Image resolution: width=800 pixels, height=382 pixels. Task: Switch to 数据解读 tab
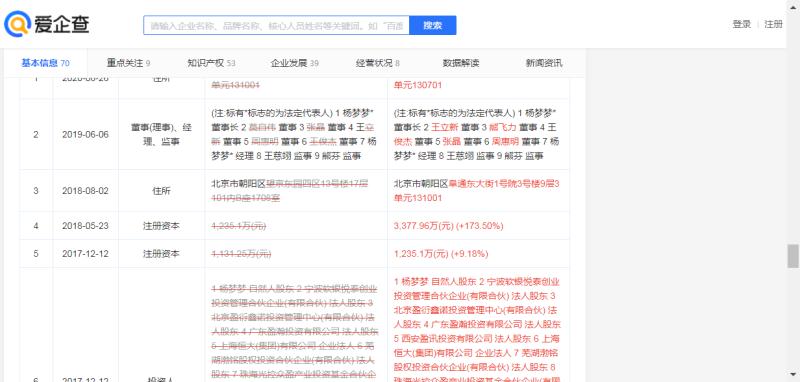coord(461,63)
